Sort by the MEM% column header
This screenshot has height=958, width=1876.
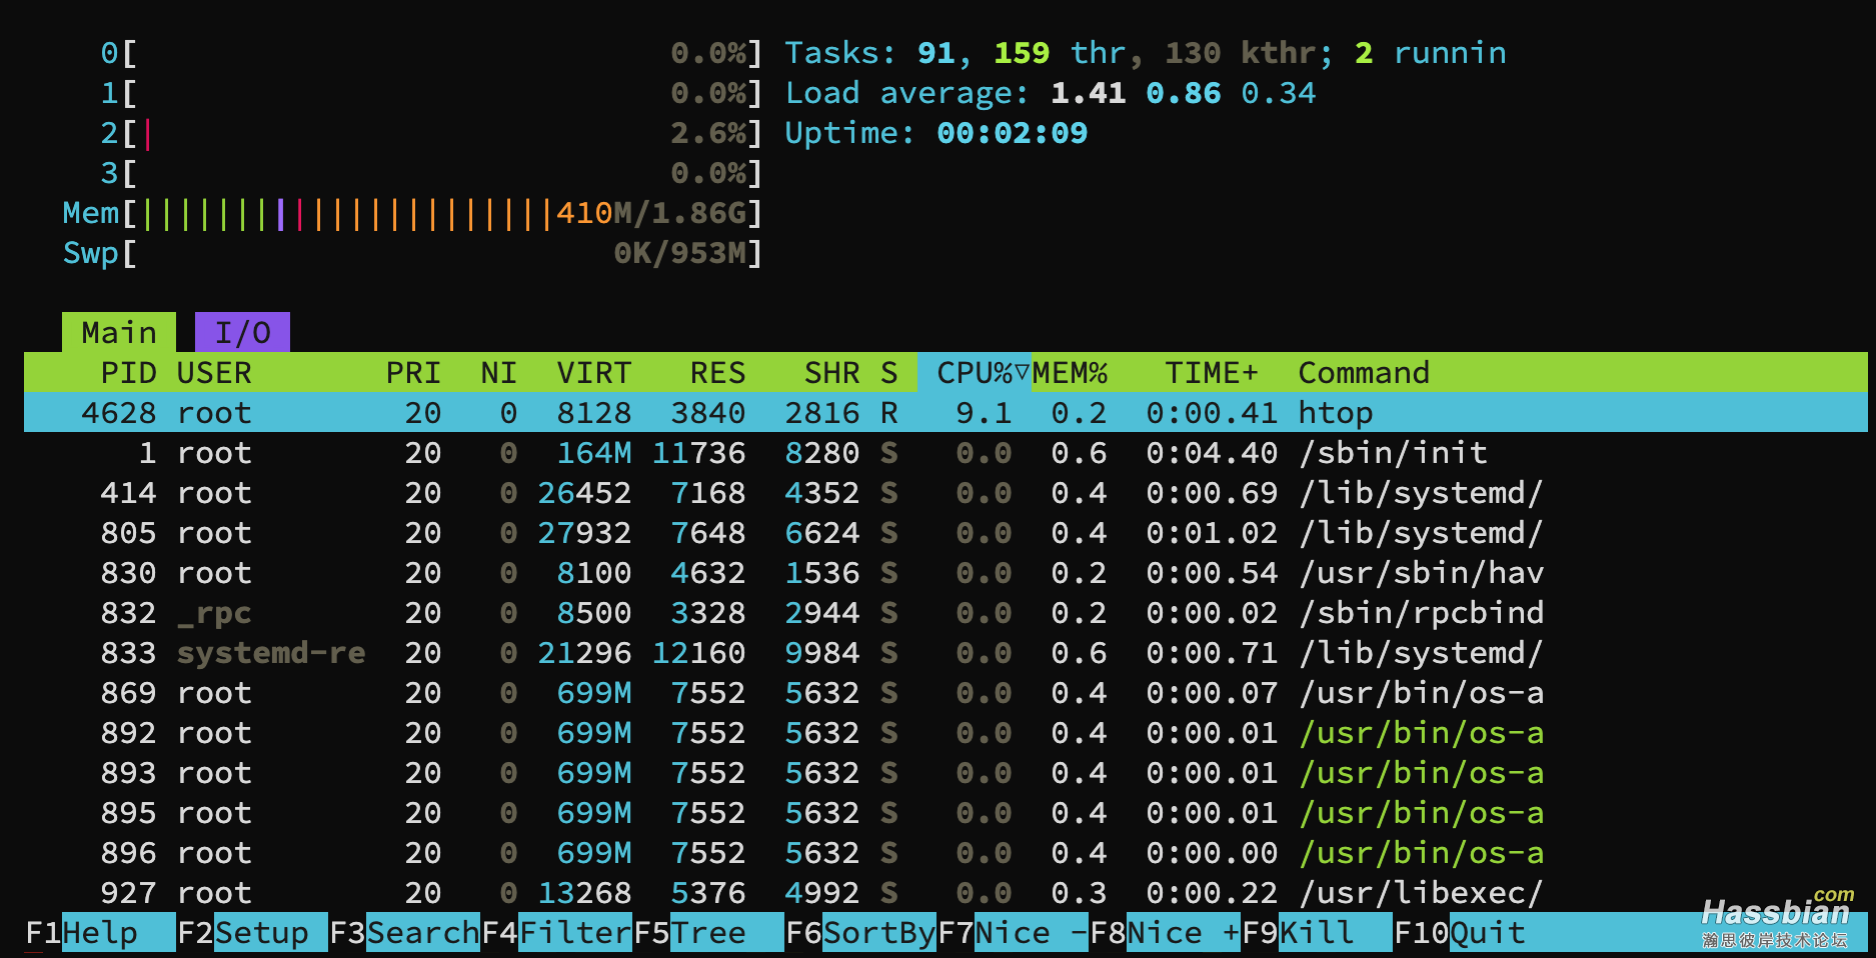click(1070, 372)
